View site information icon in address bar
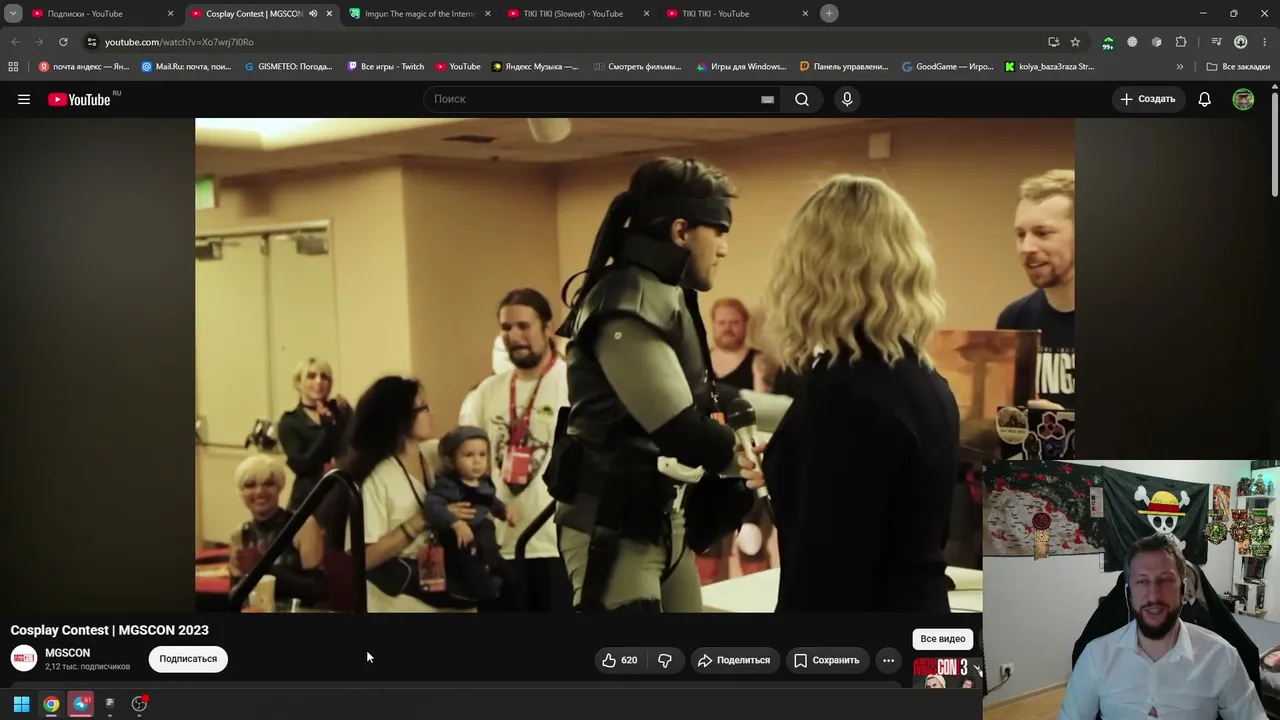Viewport: 1280px width, 720px height. (x=91, y=42)
